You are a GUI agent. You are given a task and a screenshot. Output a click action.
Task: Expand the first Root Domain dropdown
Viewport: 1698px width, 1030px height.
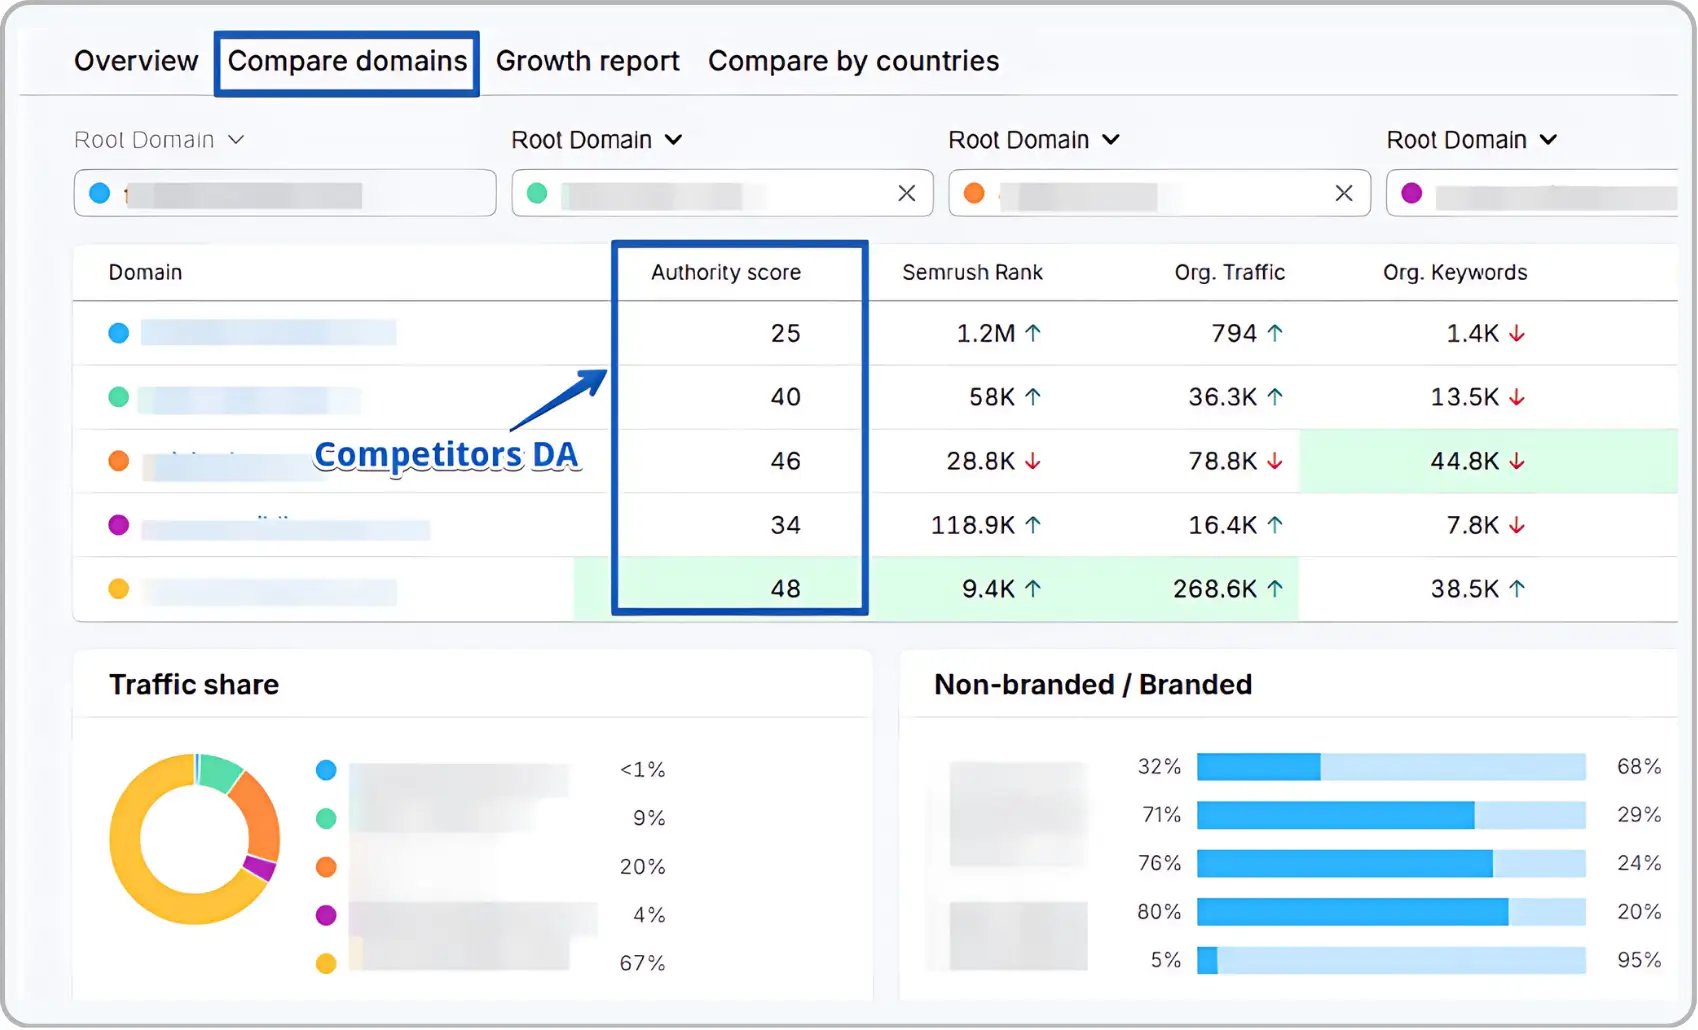click(160, 140)
